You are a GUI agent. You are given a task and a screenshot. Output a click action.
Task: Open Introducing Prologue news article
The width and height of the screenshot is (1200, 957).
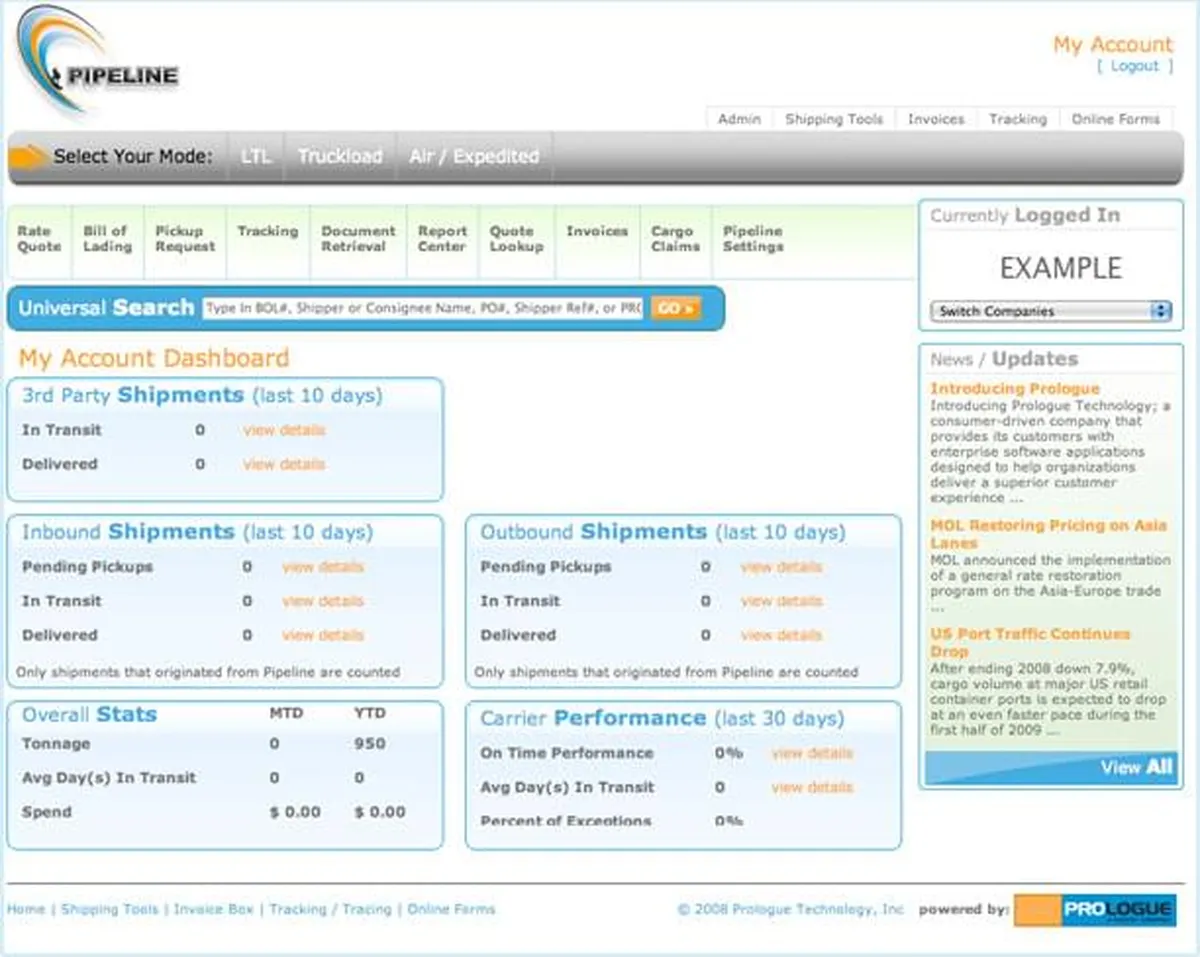tap(1015, 388)
